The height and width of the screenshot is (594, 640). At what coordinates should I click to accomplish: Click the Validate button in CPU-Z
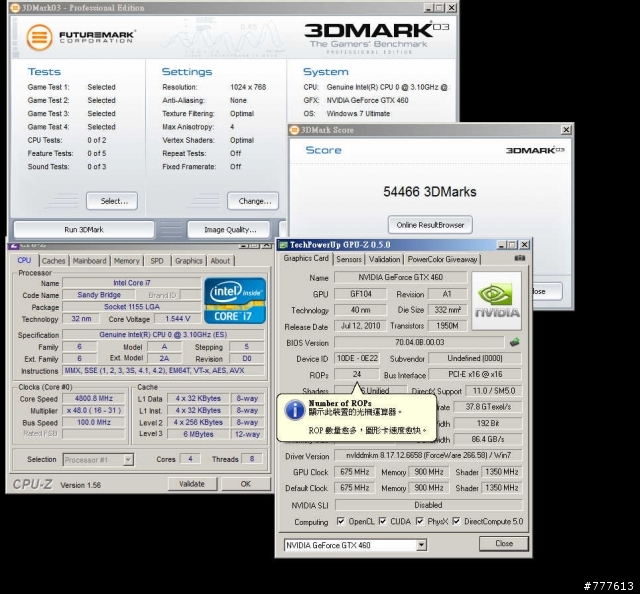coord(192,484)
